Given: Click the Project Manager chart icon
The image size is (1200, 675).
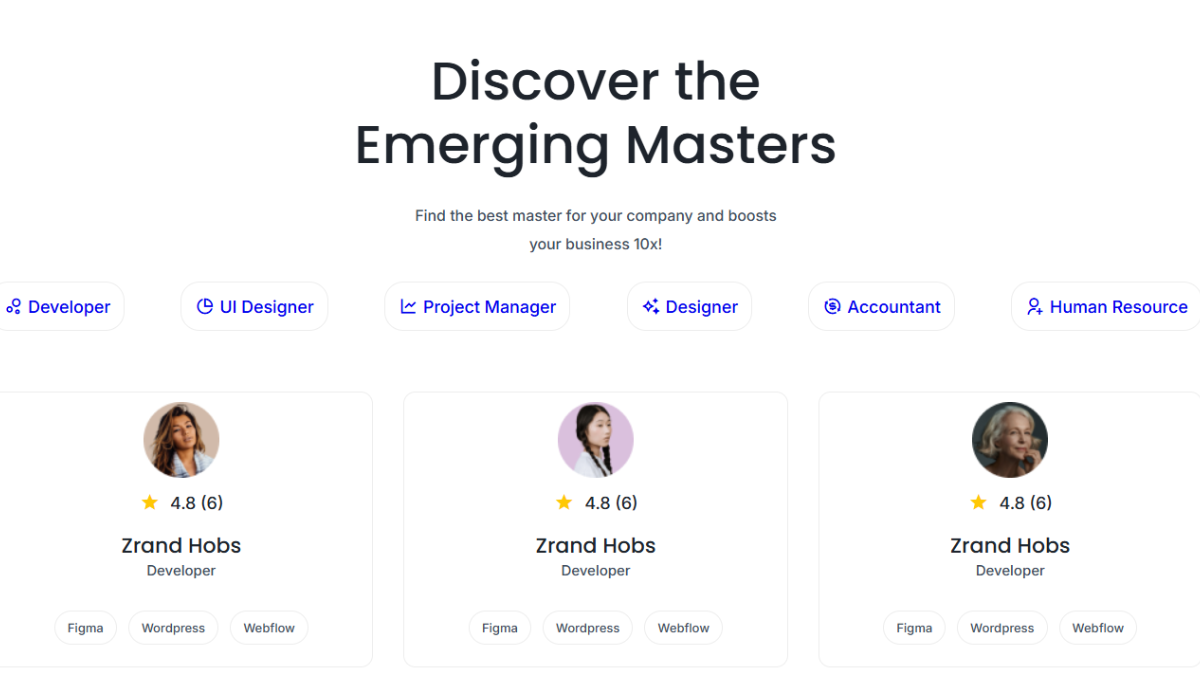Looking at the screenshot, I should [x=408, y=307].
